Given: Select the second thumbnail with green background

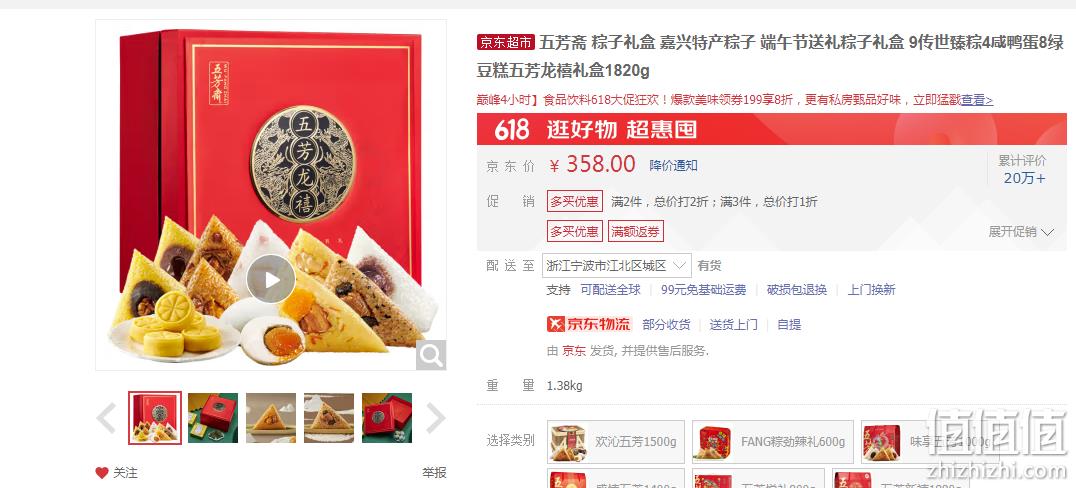Looking at the screenshot, I should 213,418.
